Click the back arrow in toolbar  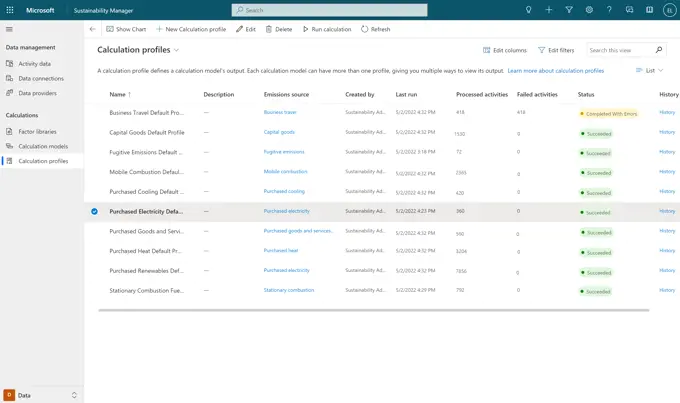click(x=93, y=29)
